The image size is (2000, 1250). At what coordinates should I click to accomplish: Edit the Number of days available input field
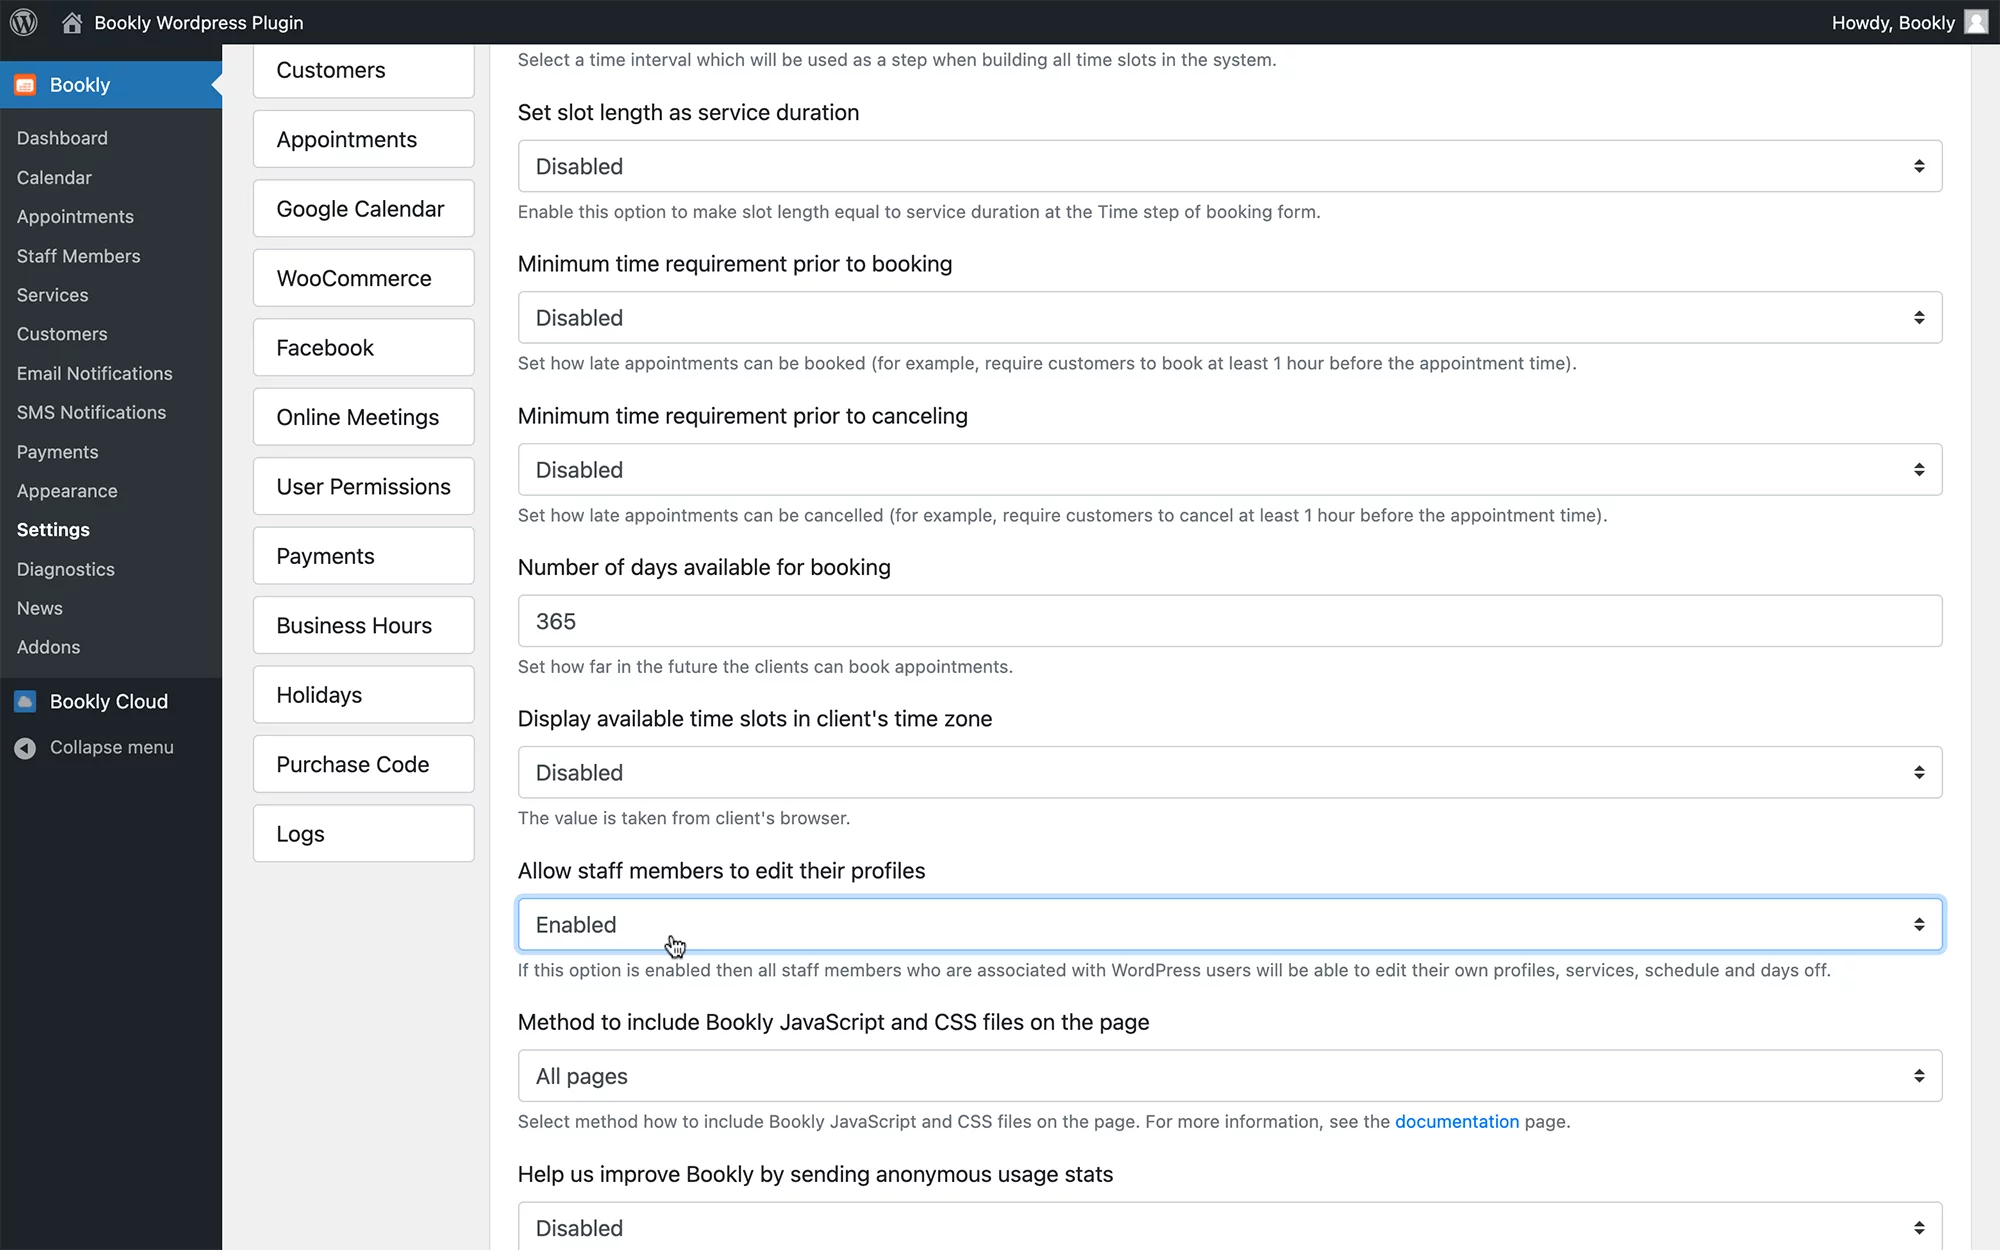coord(1230,621)
